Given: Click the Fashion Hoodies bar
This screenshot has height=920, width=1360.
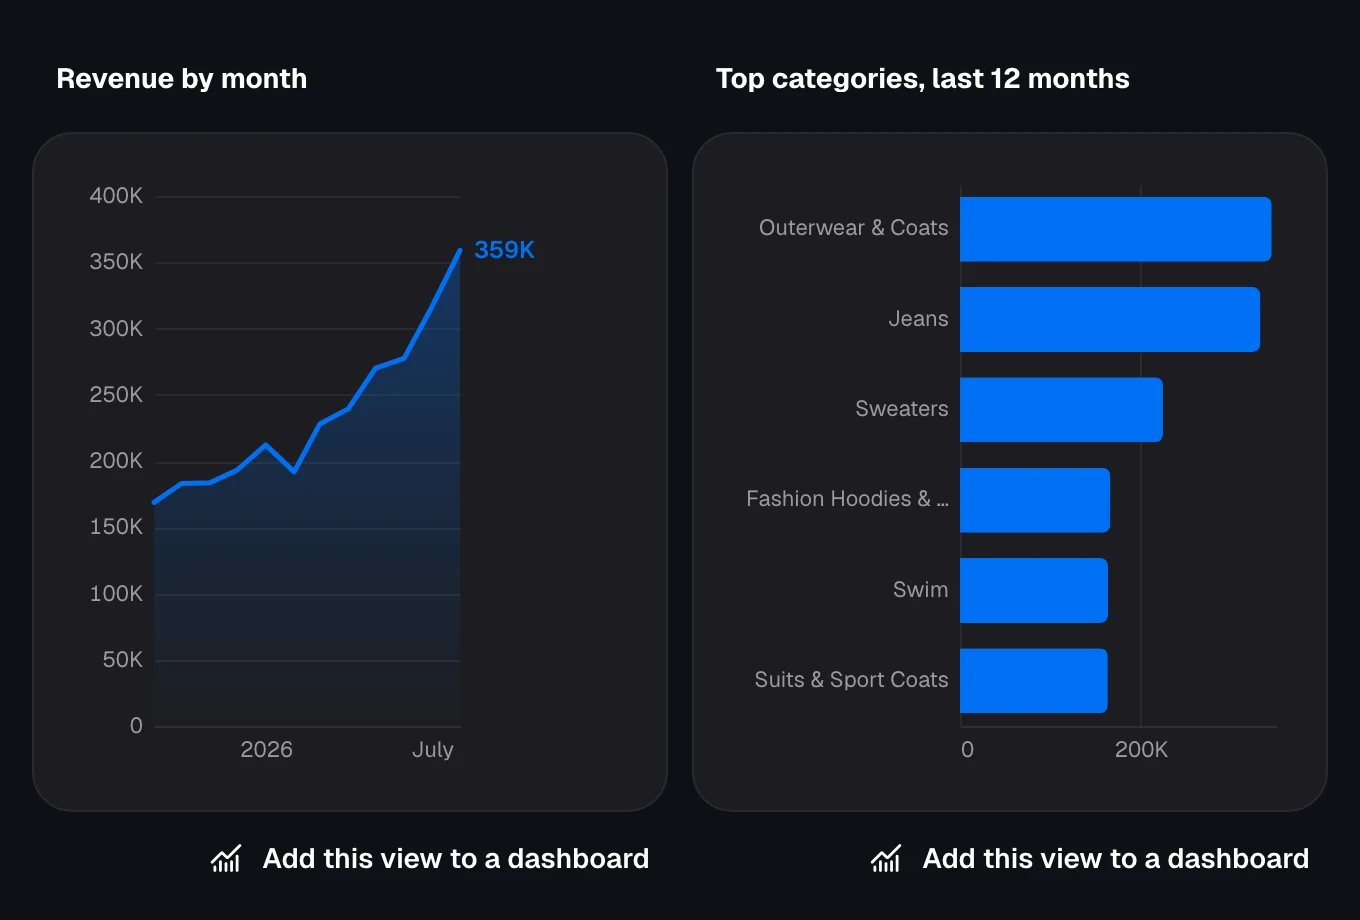Looking at the screenshot, I should (1035, 500).
